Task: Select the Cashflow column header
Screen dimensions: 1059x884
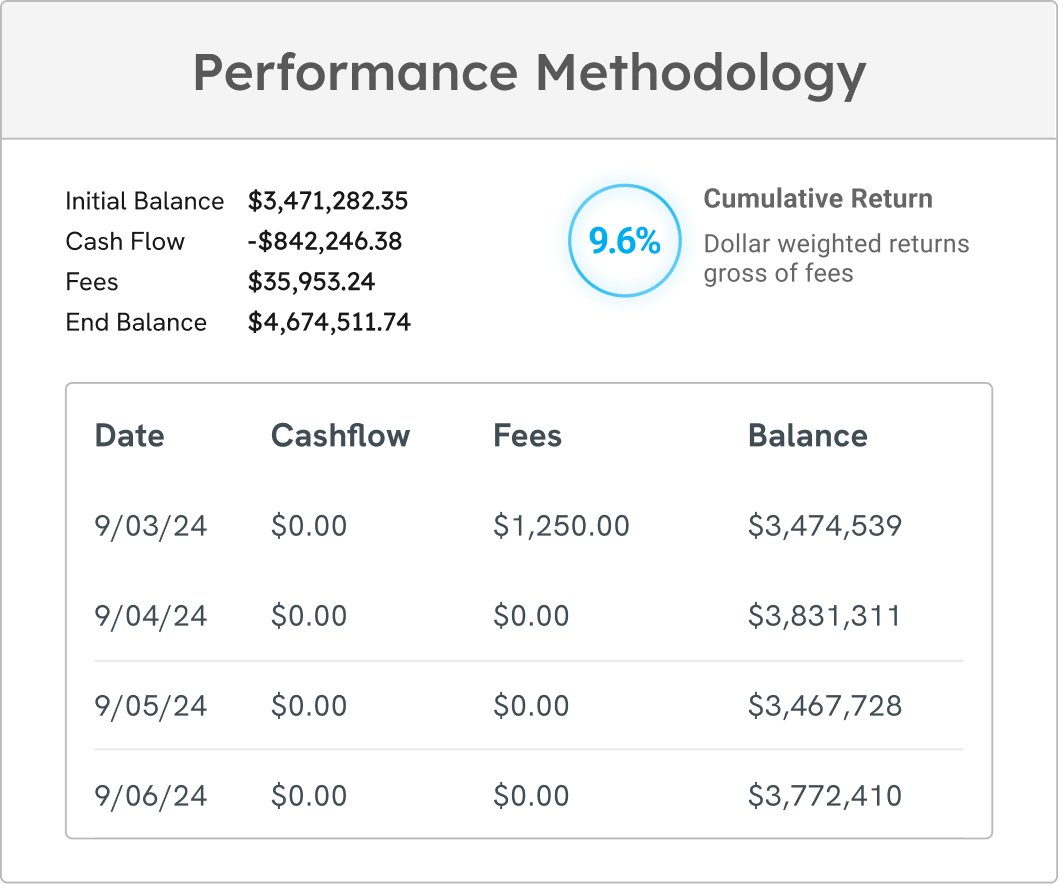Action: 340,436
